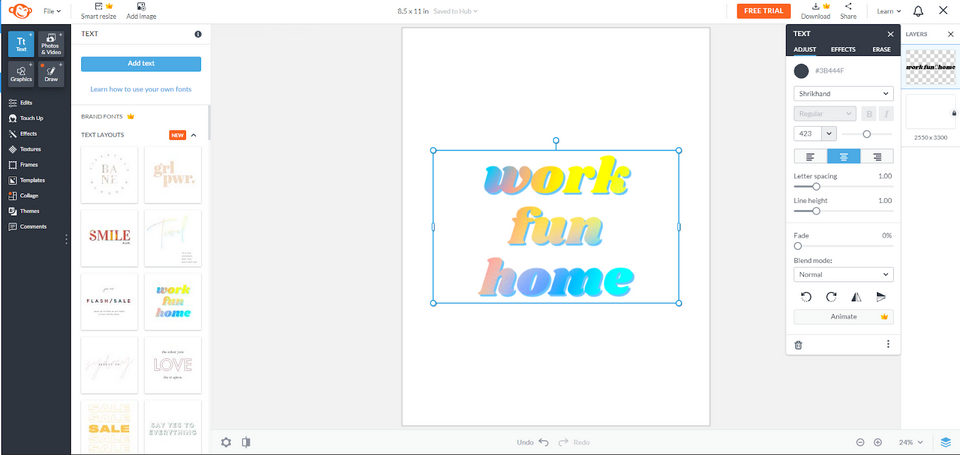This screenshot has width=960, height=455.
Task: Click the Animate button
Action: click(843, 317)
